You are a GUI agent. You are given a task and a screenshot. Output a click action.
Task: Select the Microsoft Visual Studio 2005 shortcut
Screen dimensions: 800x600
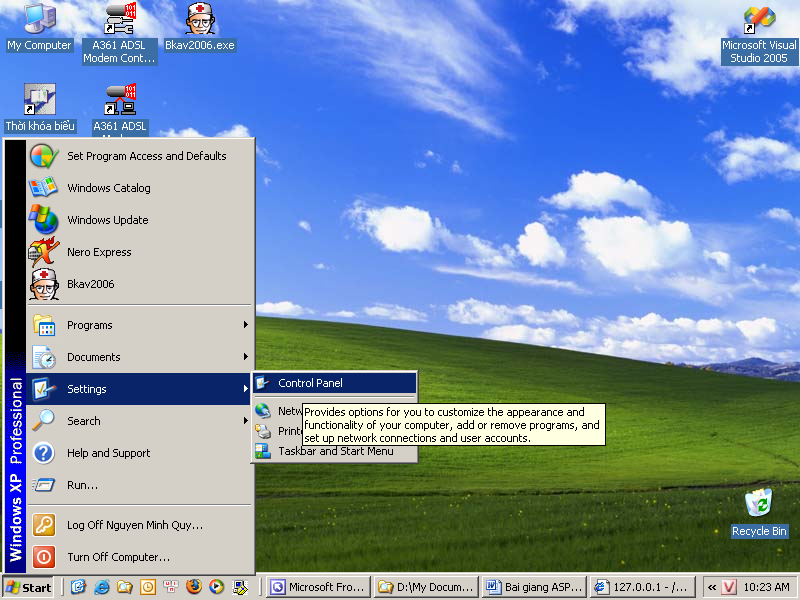[x=759, y=36]
